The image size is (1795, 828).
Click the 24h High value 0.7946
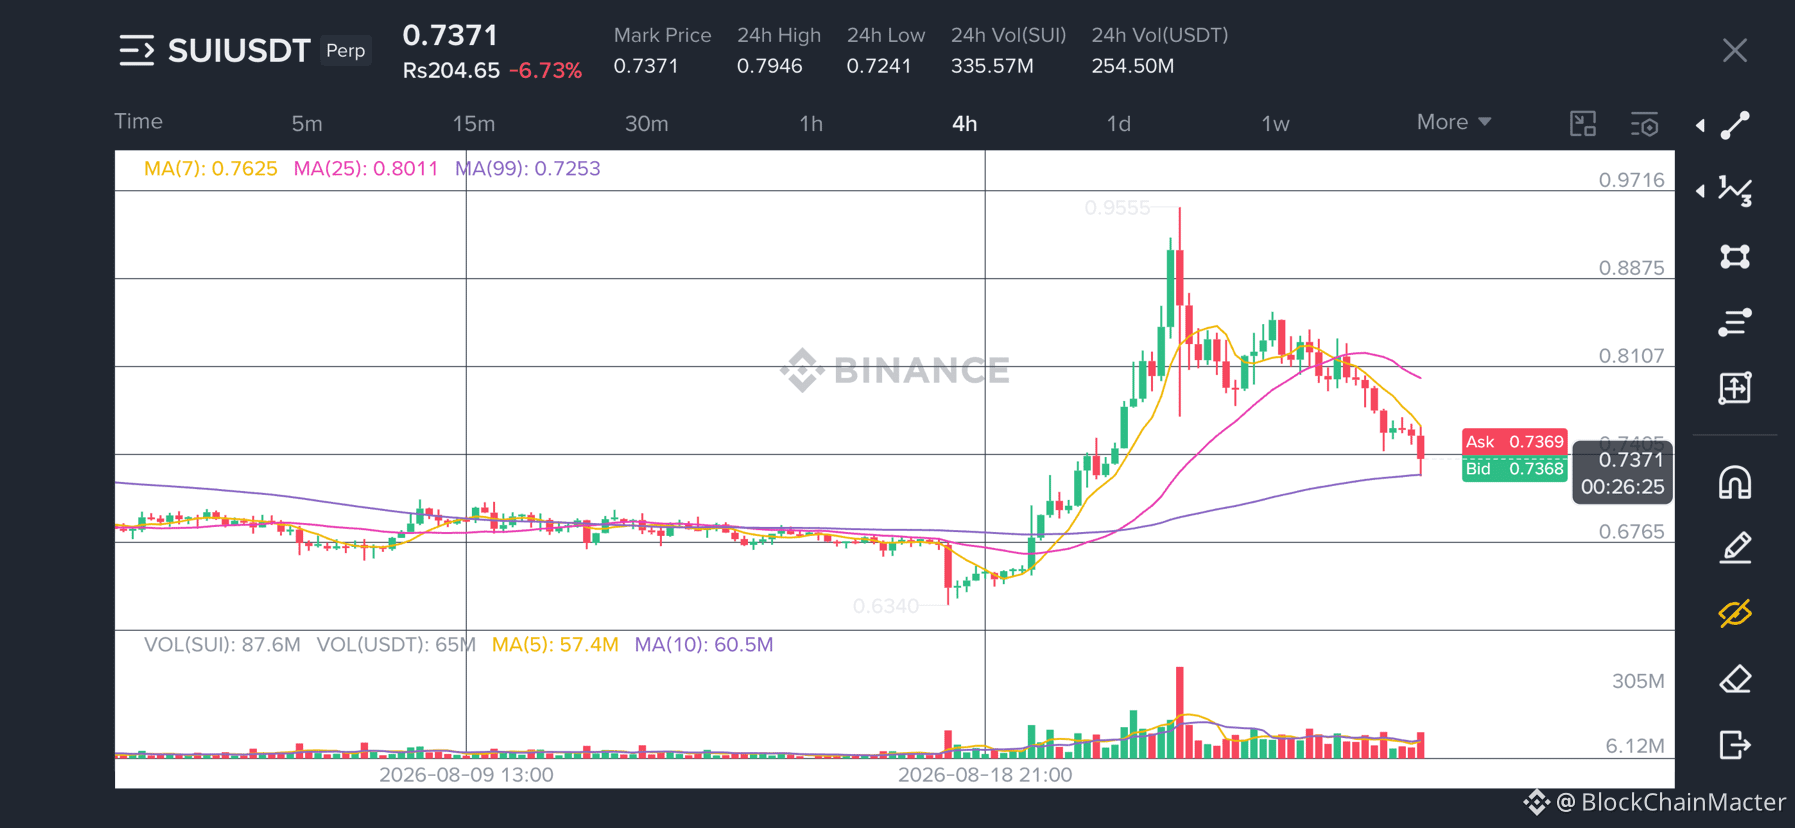(x=770, y=66)
